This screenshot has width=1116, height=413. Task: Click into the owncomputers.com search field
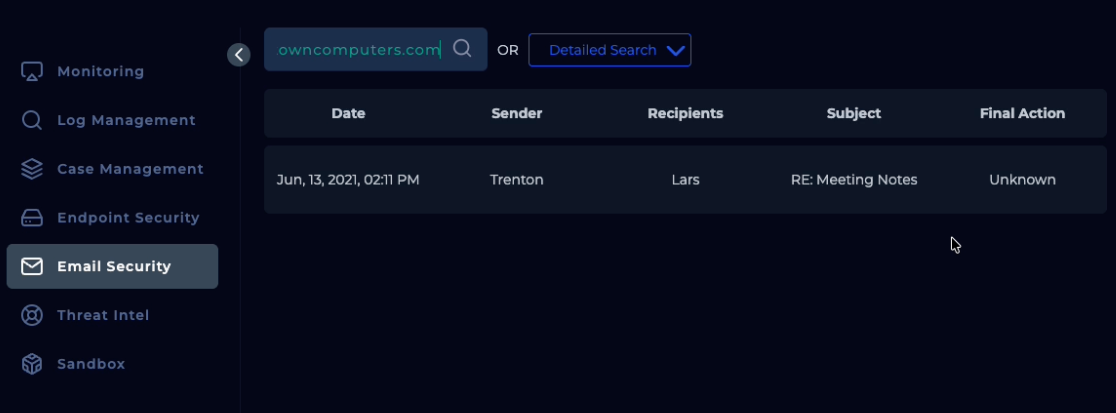click(x=358, y=50)
